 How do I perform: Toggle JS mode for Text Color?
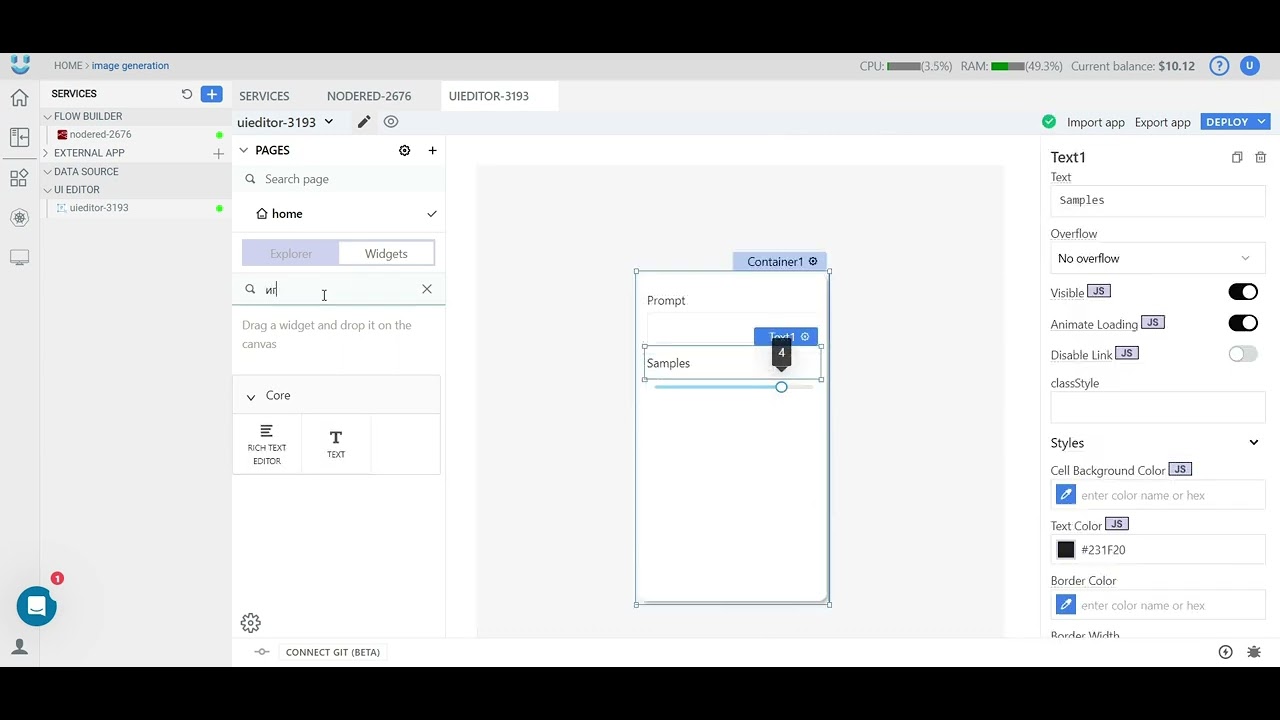1117,524
